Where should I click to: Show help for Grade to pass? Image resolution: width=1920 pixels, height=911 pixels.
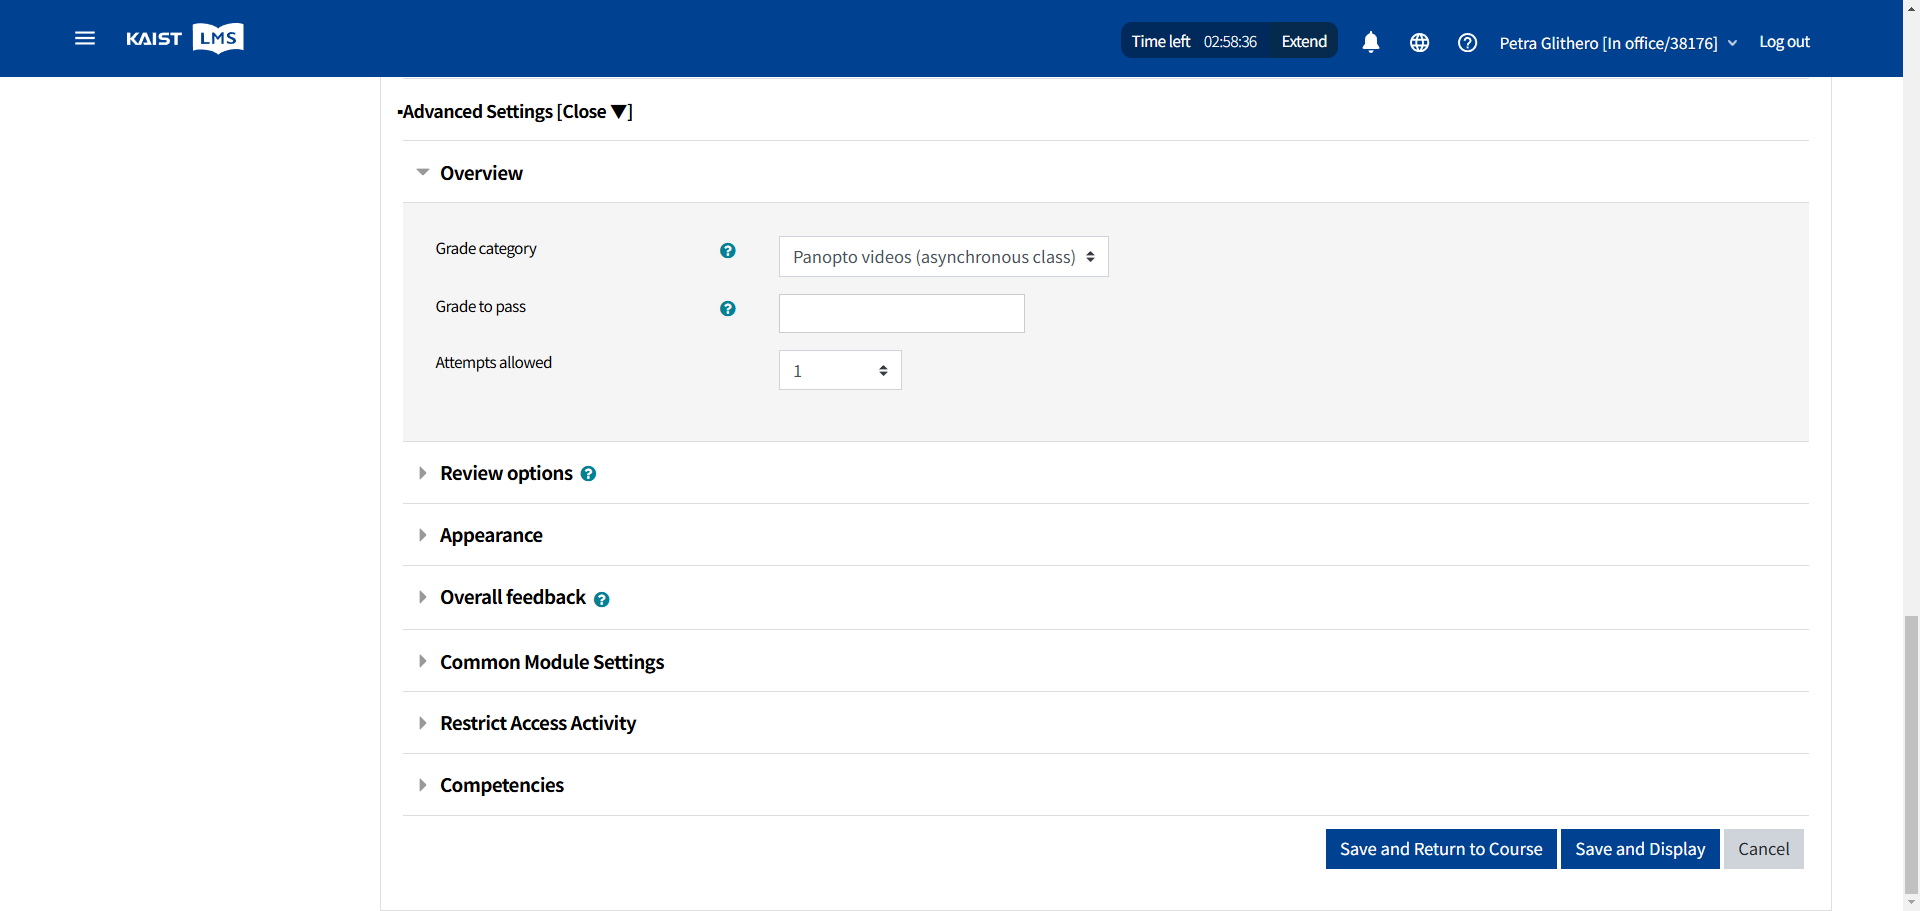727,308
